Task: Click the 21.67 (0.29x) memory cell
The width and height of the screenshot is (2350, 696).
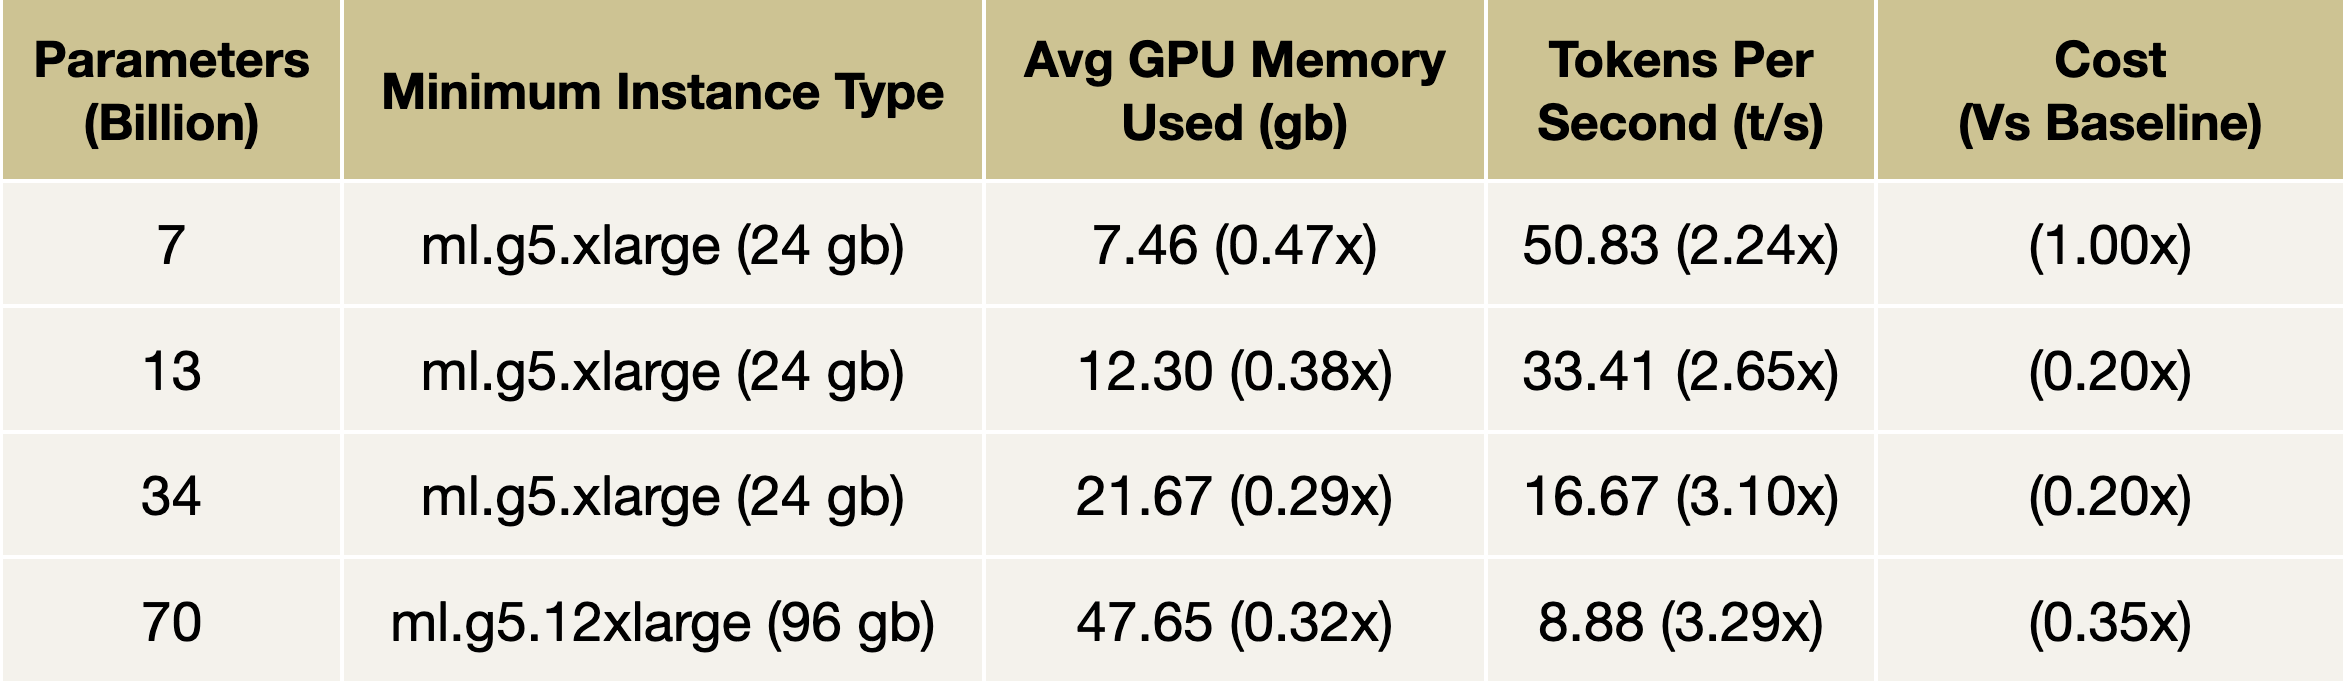Action: [x=1234, y=496]
